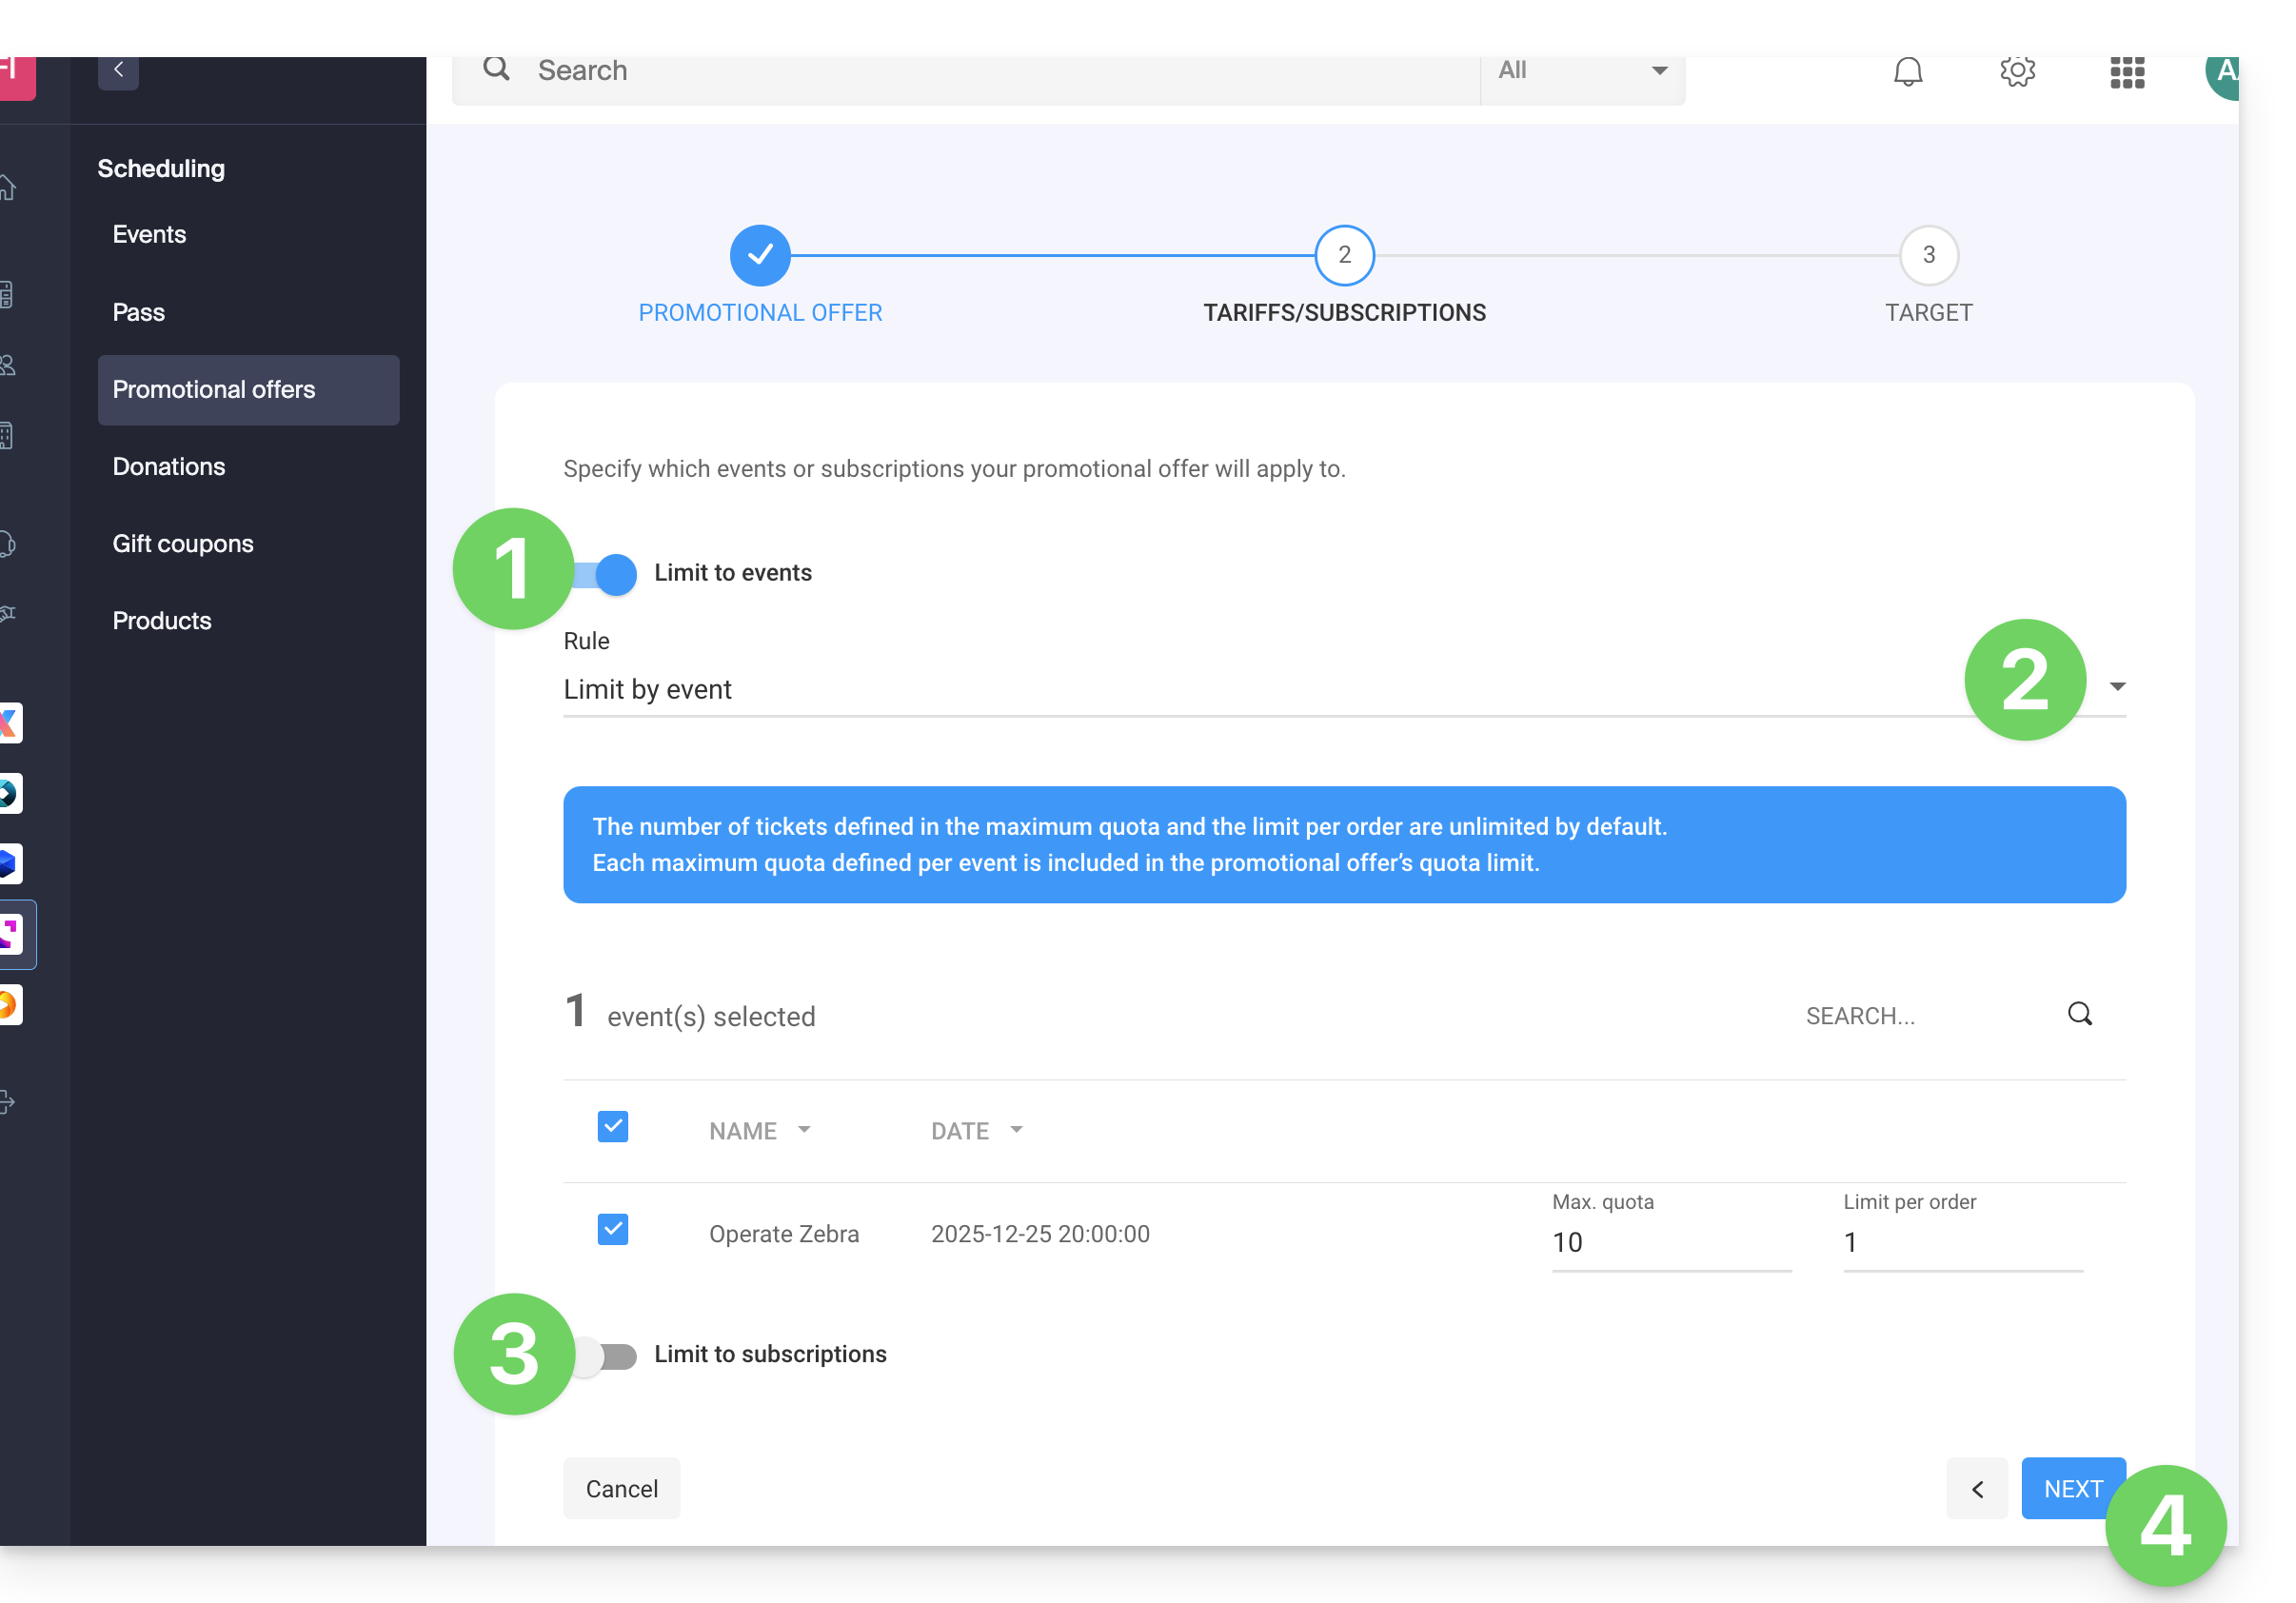Go to Donations in the sidebar menu
Image resolution: width=2296 pixels, height=1603 pixels.
pyautogui.click(x=169, y=467)
